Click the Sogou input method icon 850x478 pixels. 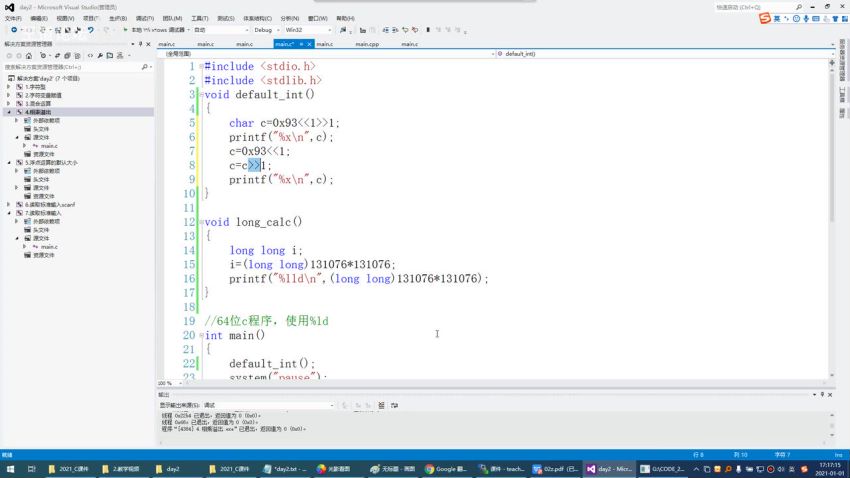tap(765, 18)
